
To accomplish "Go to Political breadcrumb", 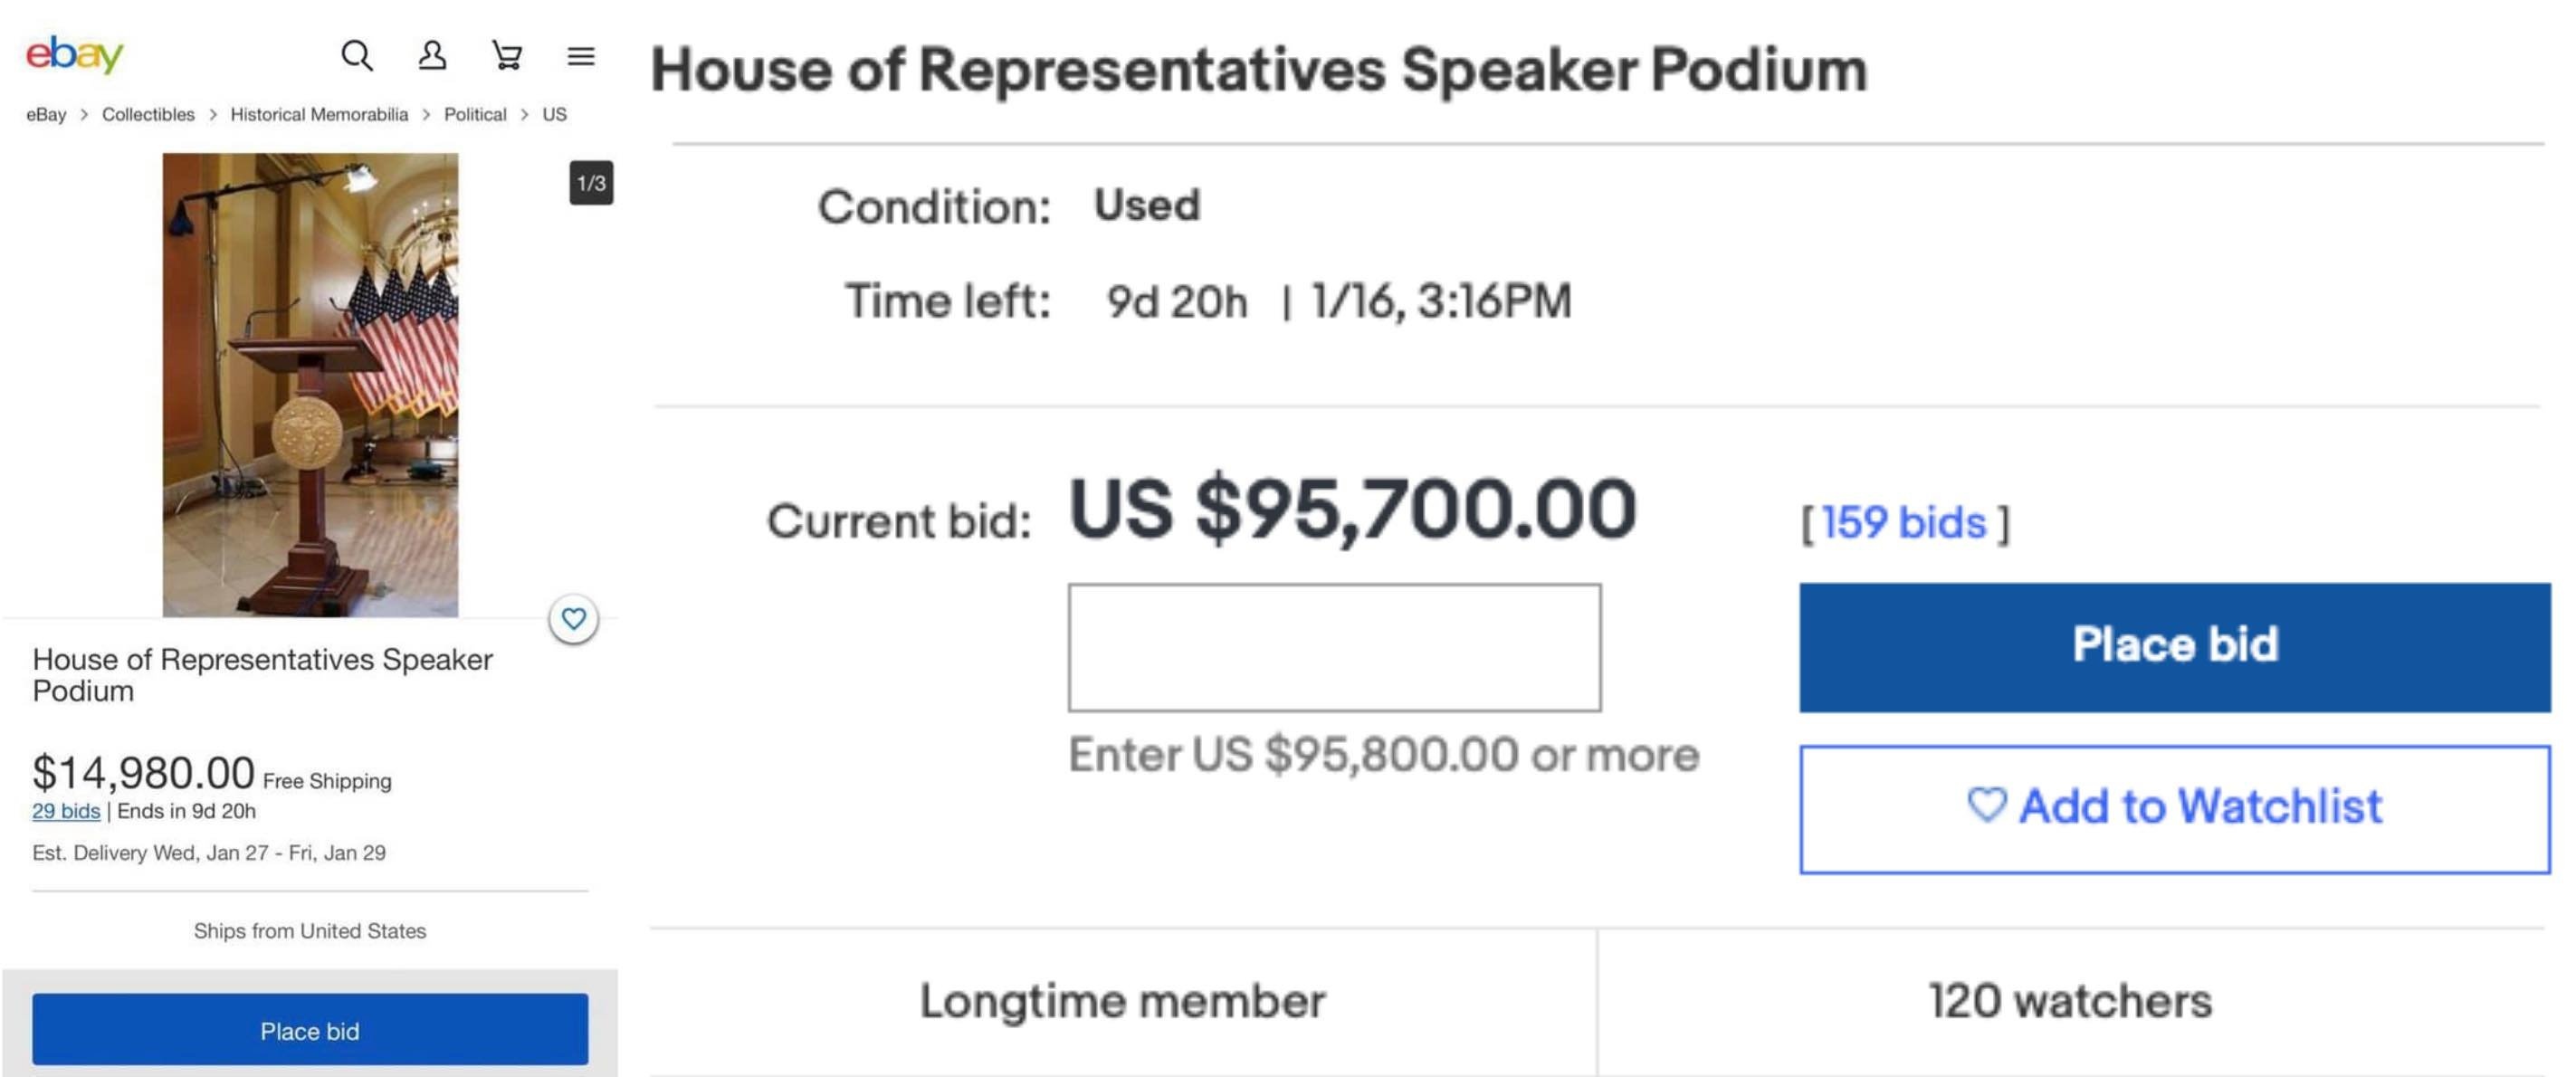I will click(475, 115).
